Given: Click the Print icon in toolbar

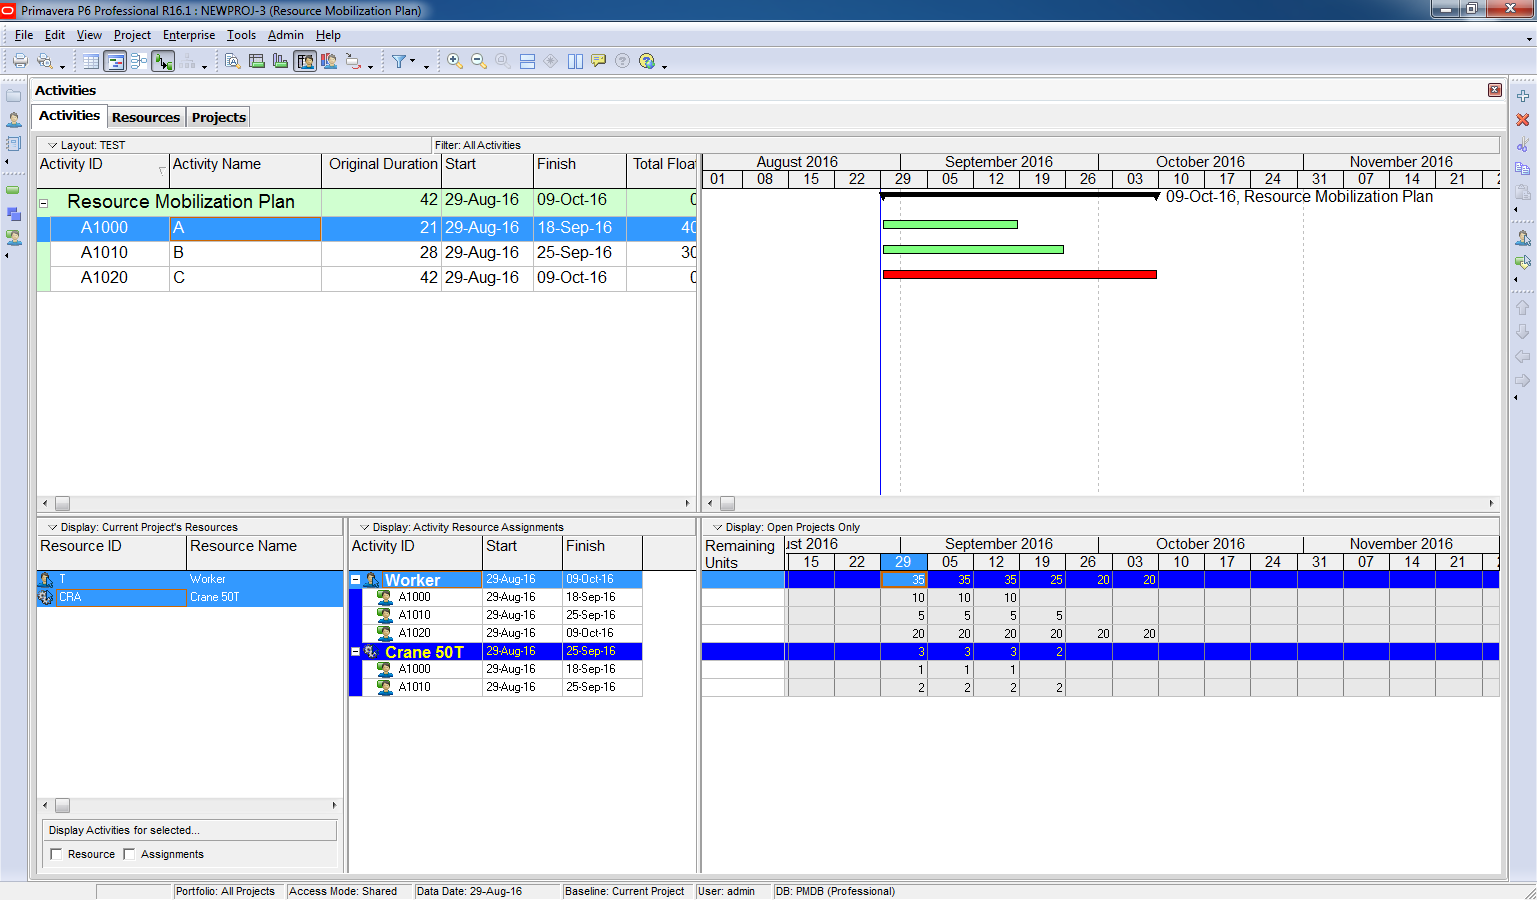Looking at the screenshot, I should [x=20, y=61].
